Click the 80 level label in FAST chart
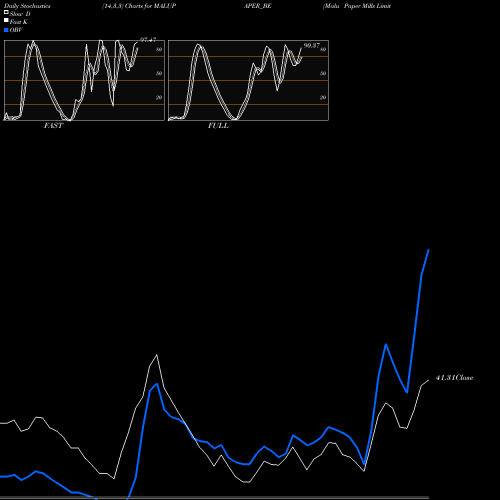 point(159,50)
